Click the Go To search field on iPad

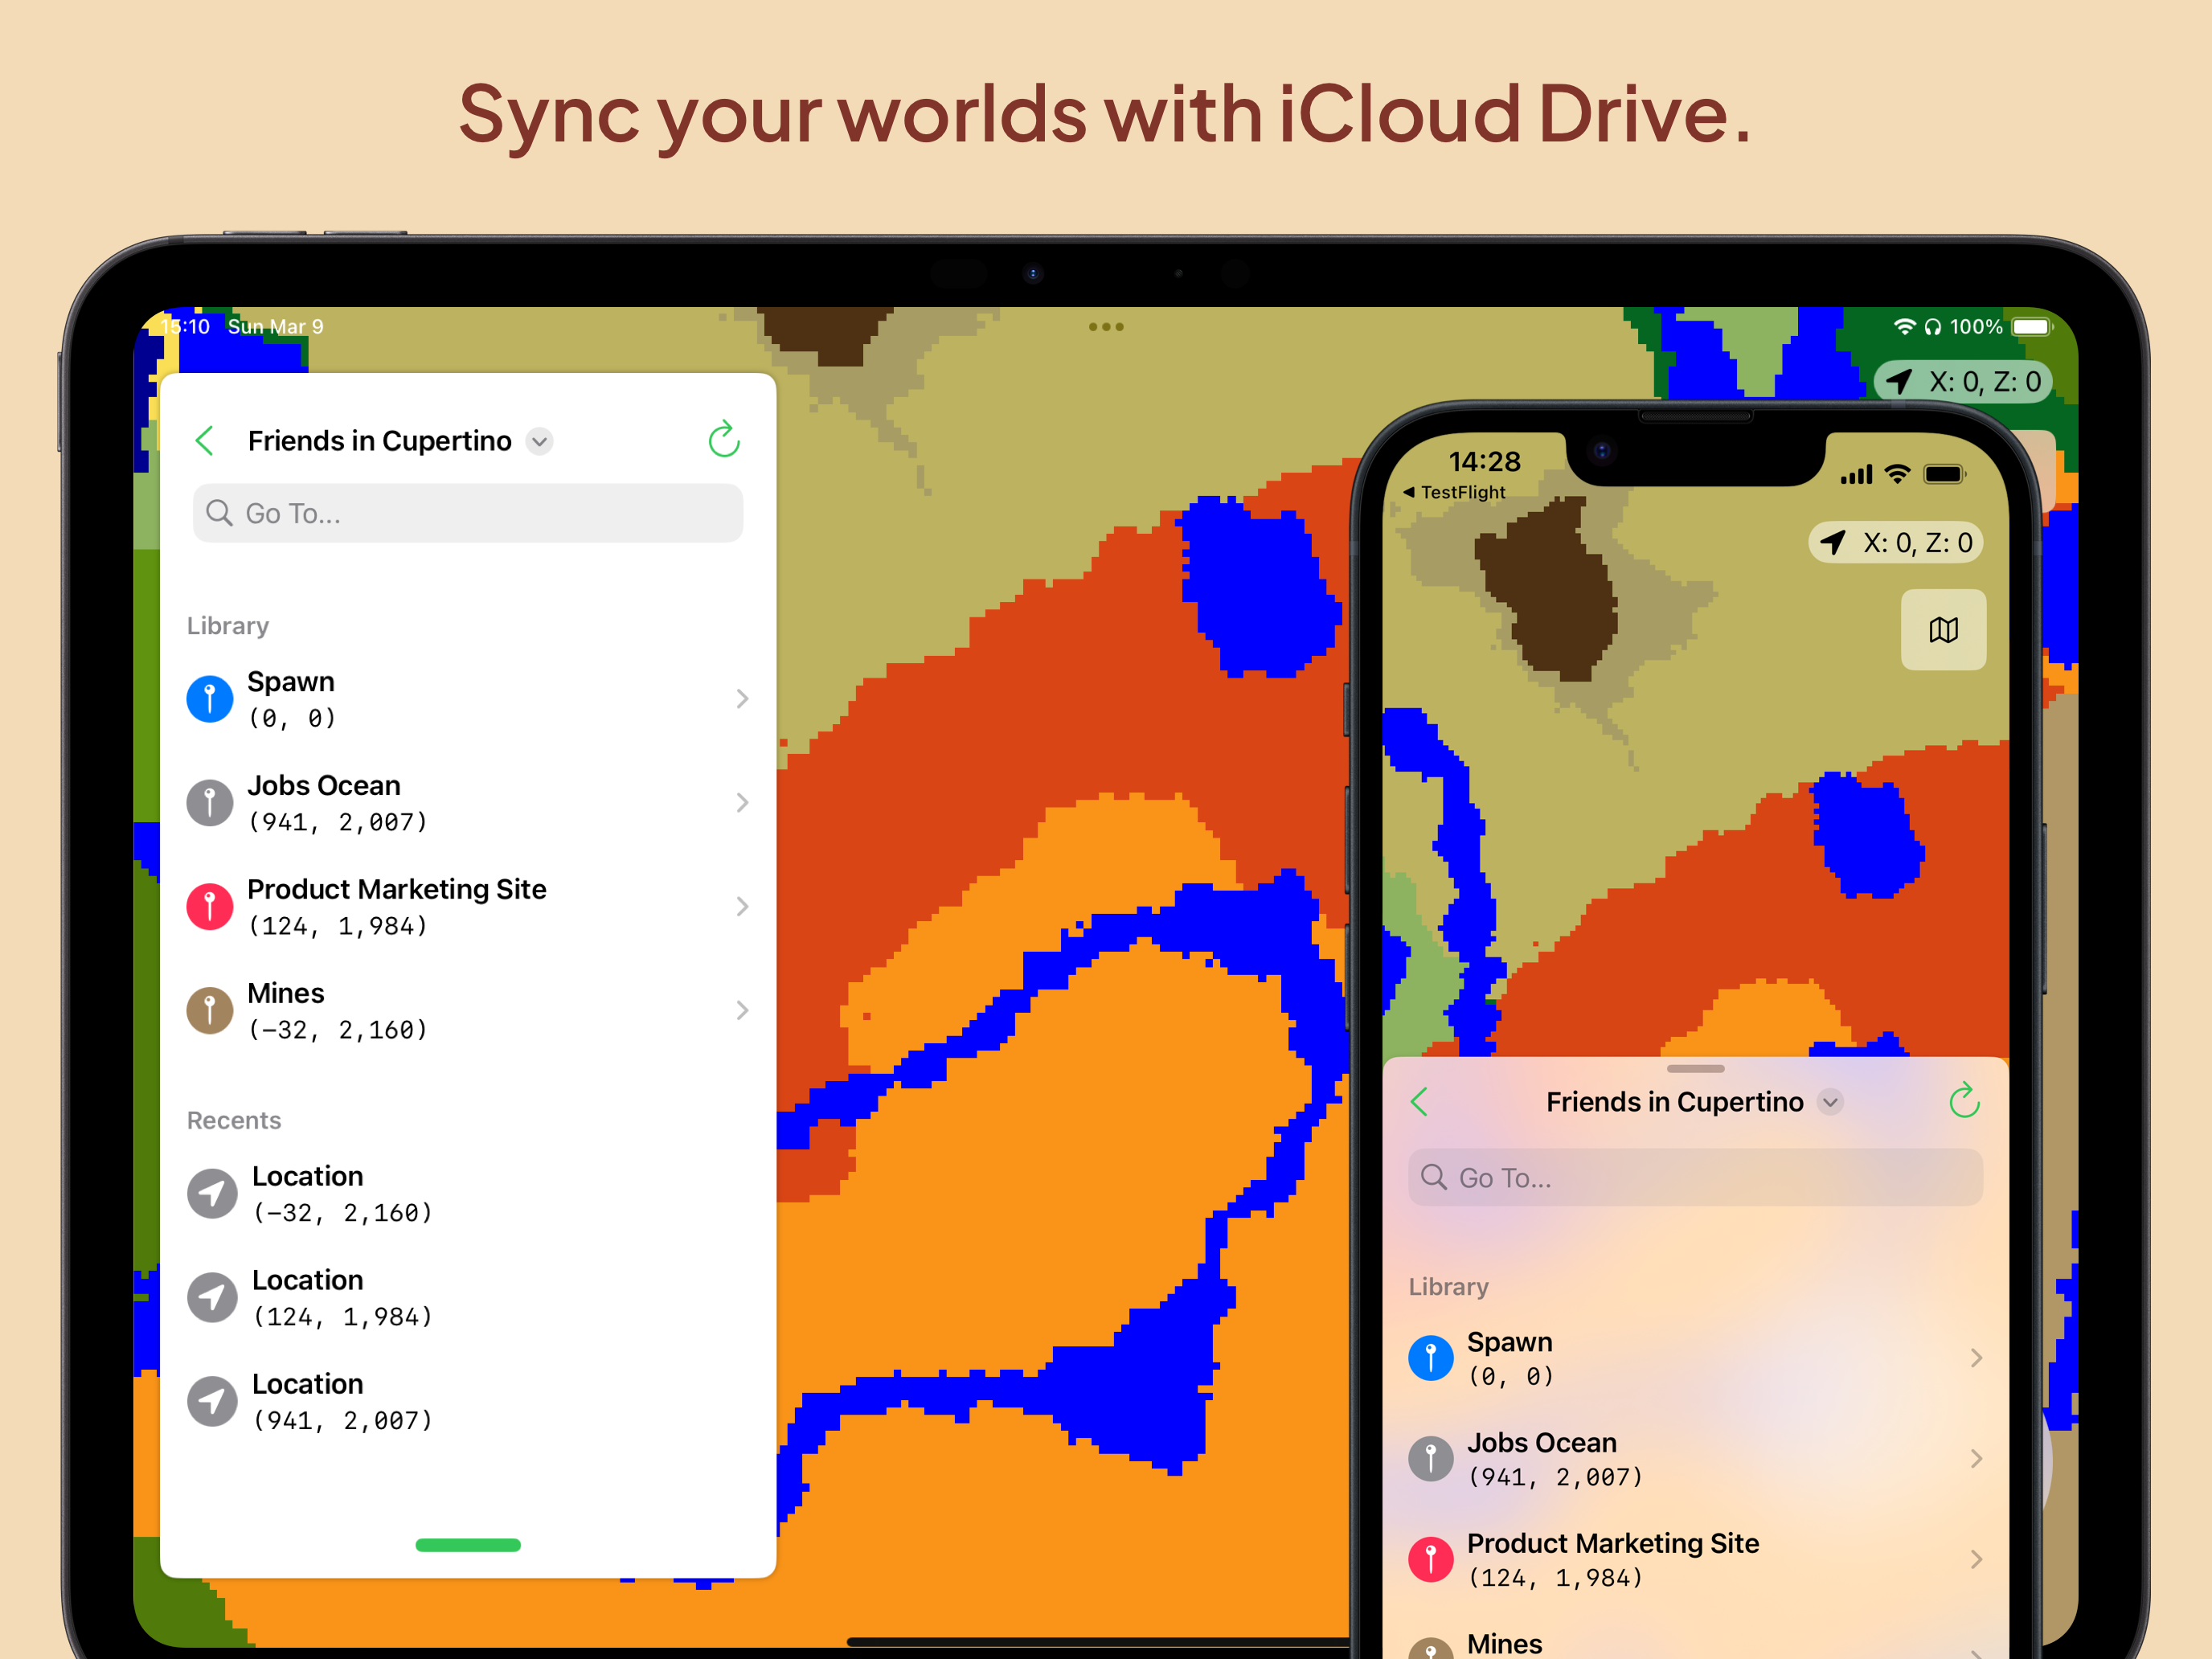(x=468, y=514)
